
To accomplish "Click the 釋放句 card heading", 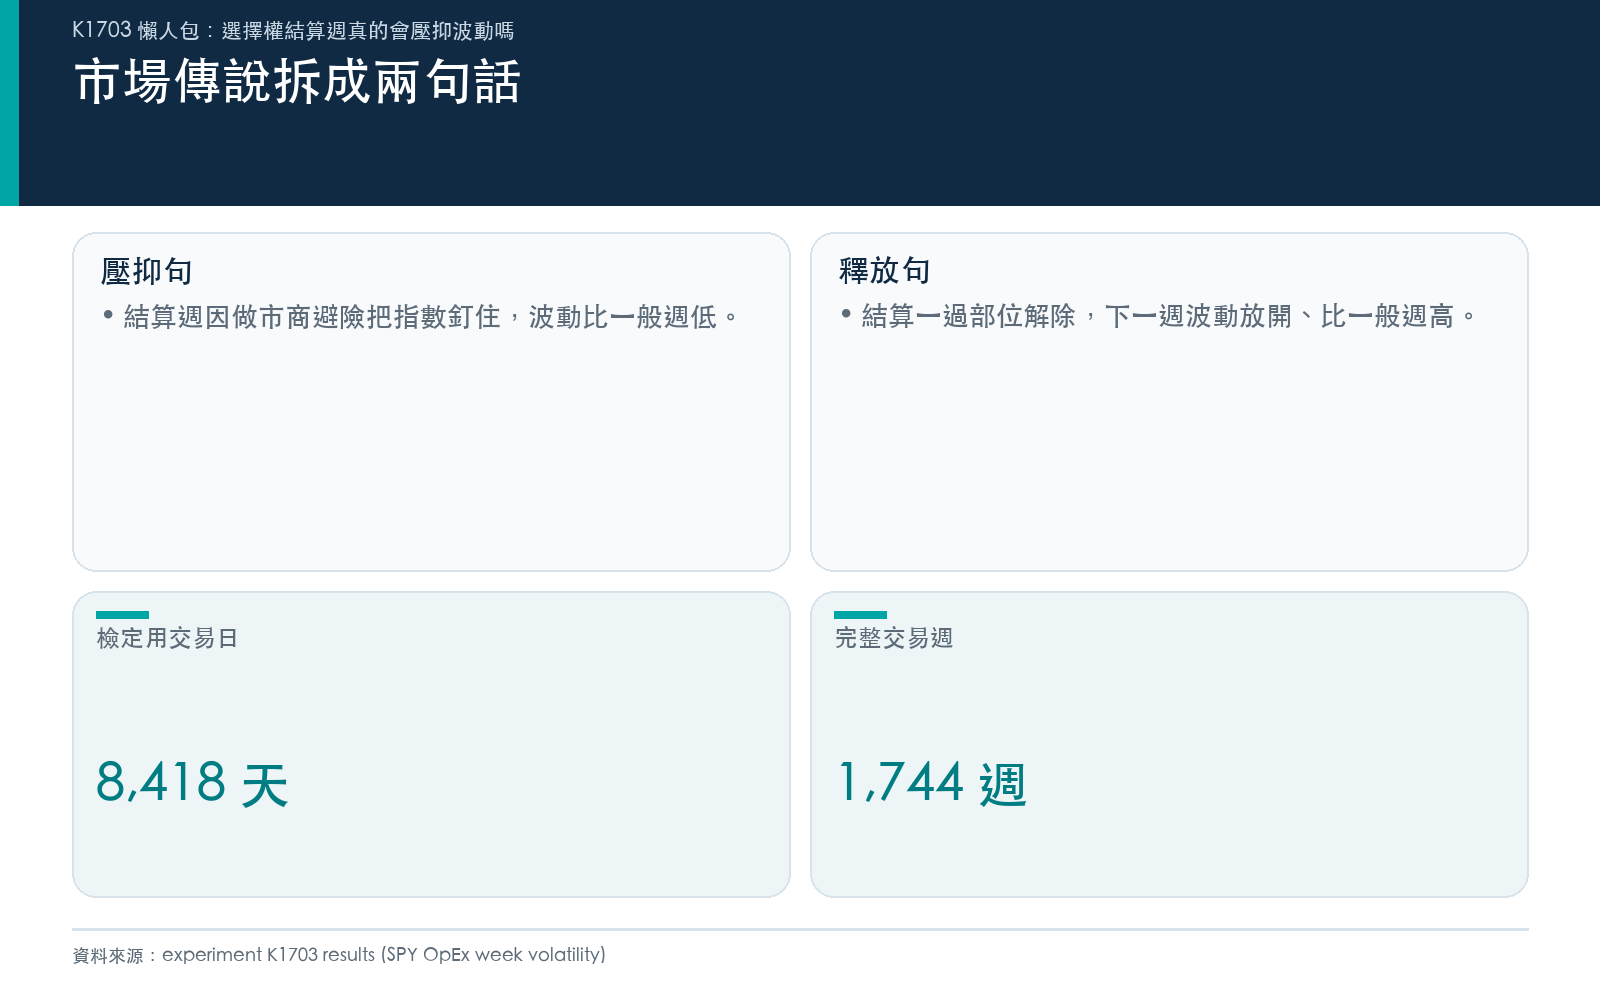I will (x=884, y=270).
